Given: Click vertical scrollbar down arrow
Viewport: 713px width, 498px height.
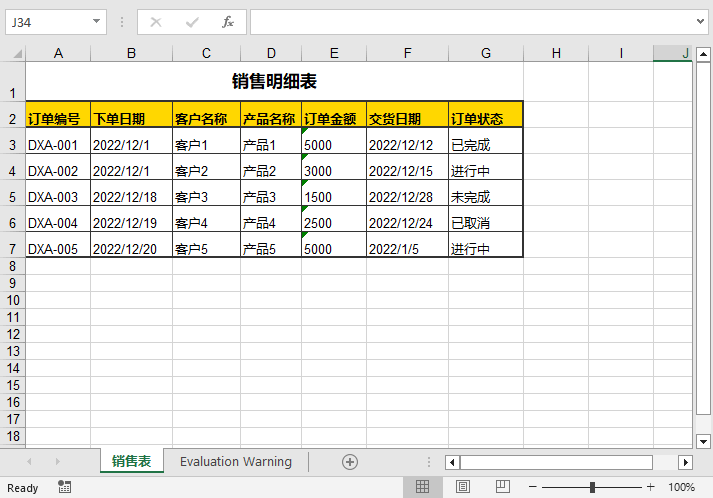Looking at the screenshot, I should (x=703, y=441).
